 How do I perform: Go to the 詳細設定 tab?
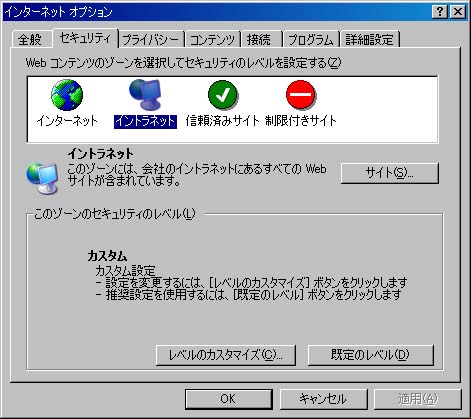pyautogui.click(x=370, y=40)
